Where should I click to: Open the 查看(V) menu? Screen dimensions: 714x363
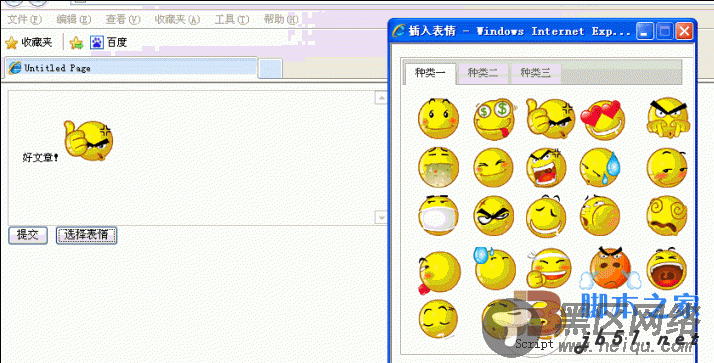[x=123, y=20]
